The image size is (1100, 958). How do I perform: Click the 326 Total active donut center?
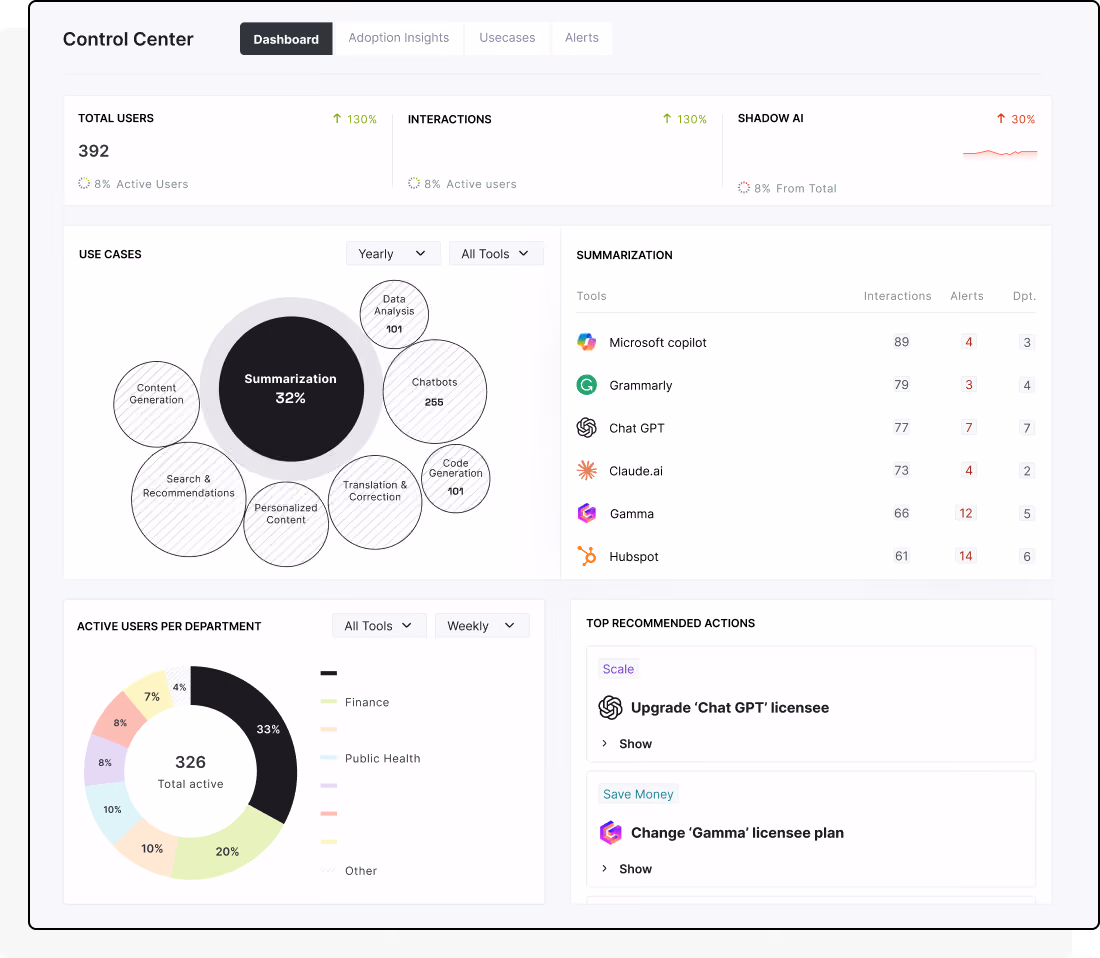click(x=190, y=771)
